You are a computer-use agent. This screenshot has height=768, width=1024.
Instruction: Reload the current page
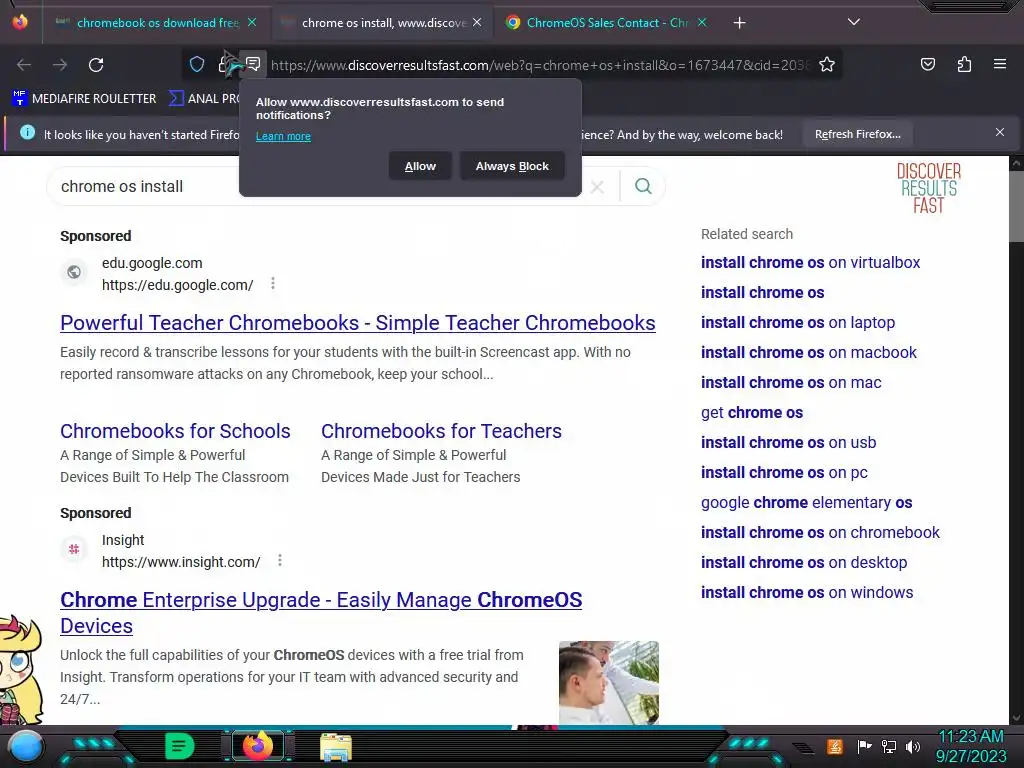(x=96, y=65)
